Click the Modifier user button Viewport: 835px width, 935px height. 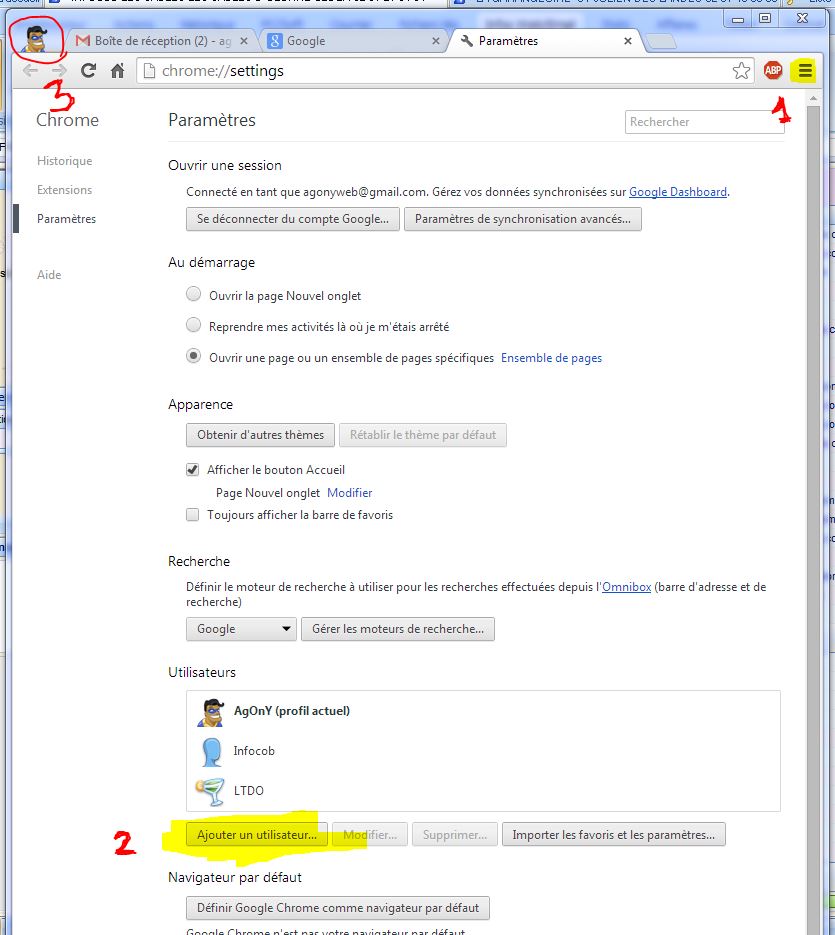coord(370,835)
